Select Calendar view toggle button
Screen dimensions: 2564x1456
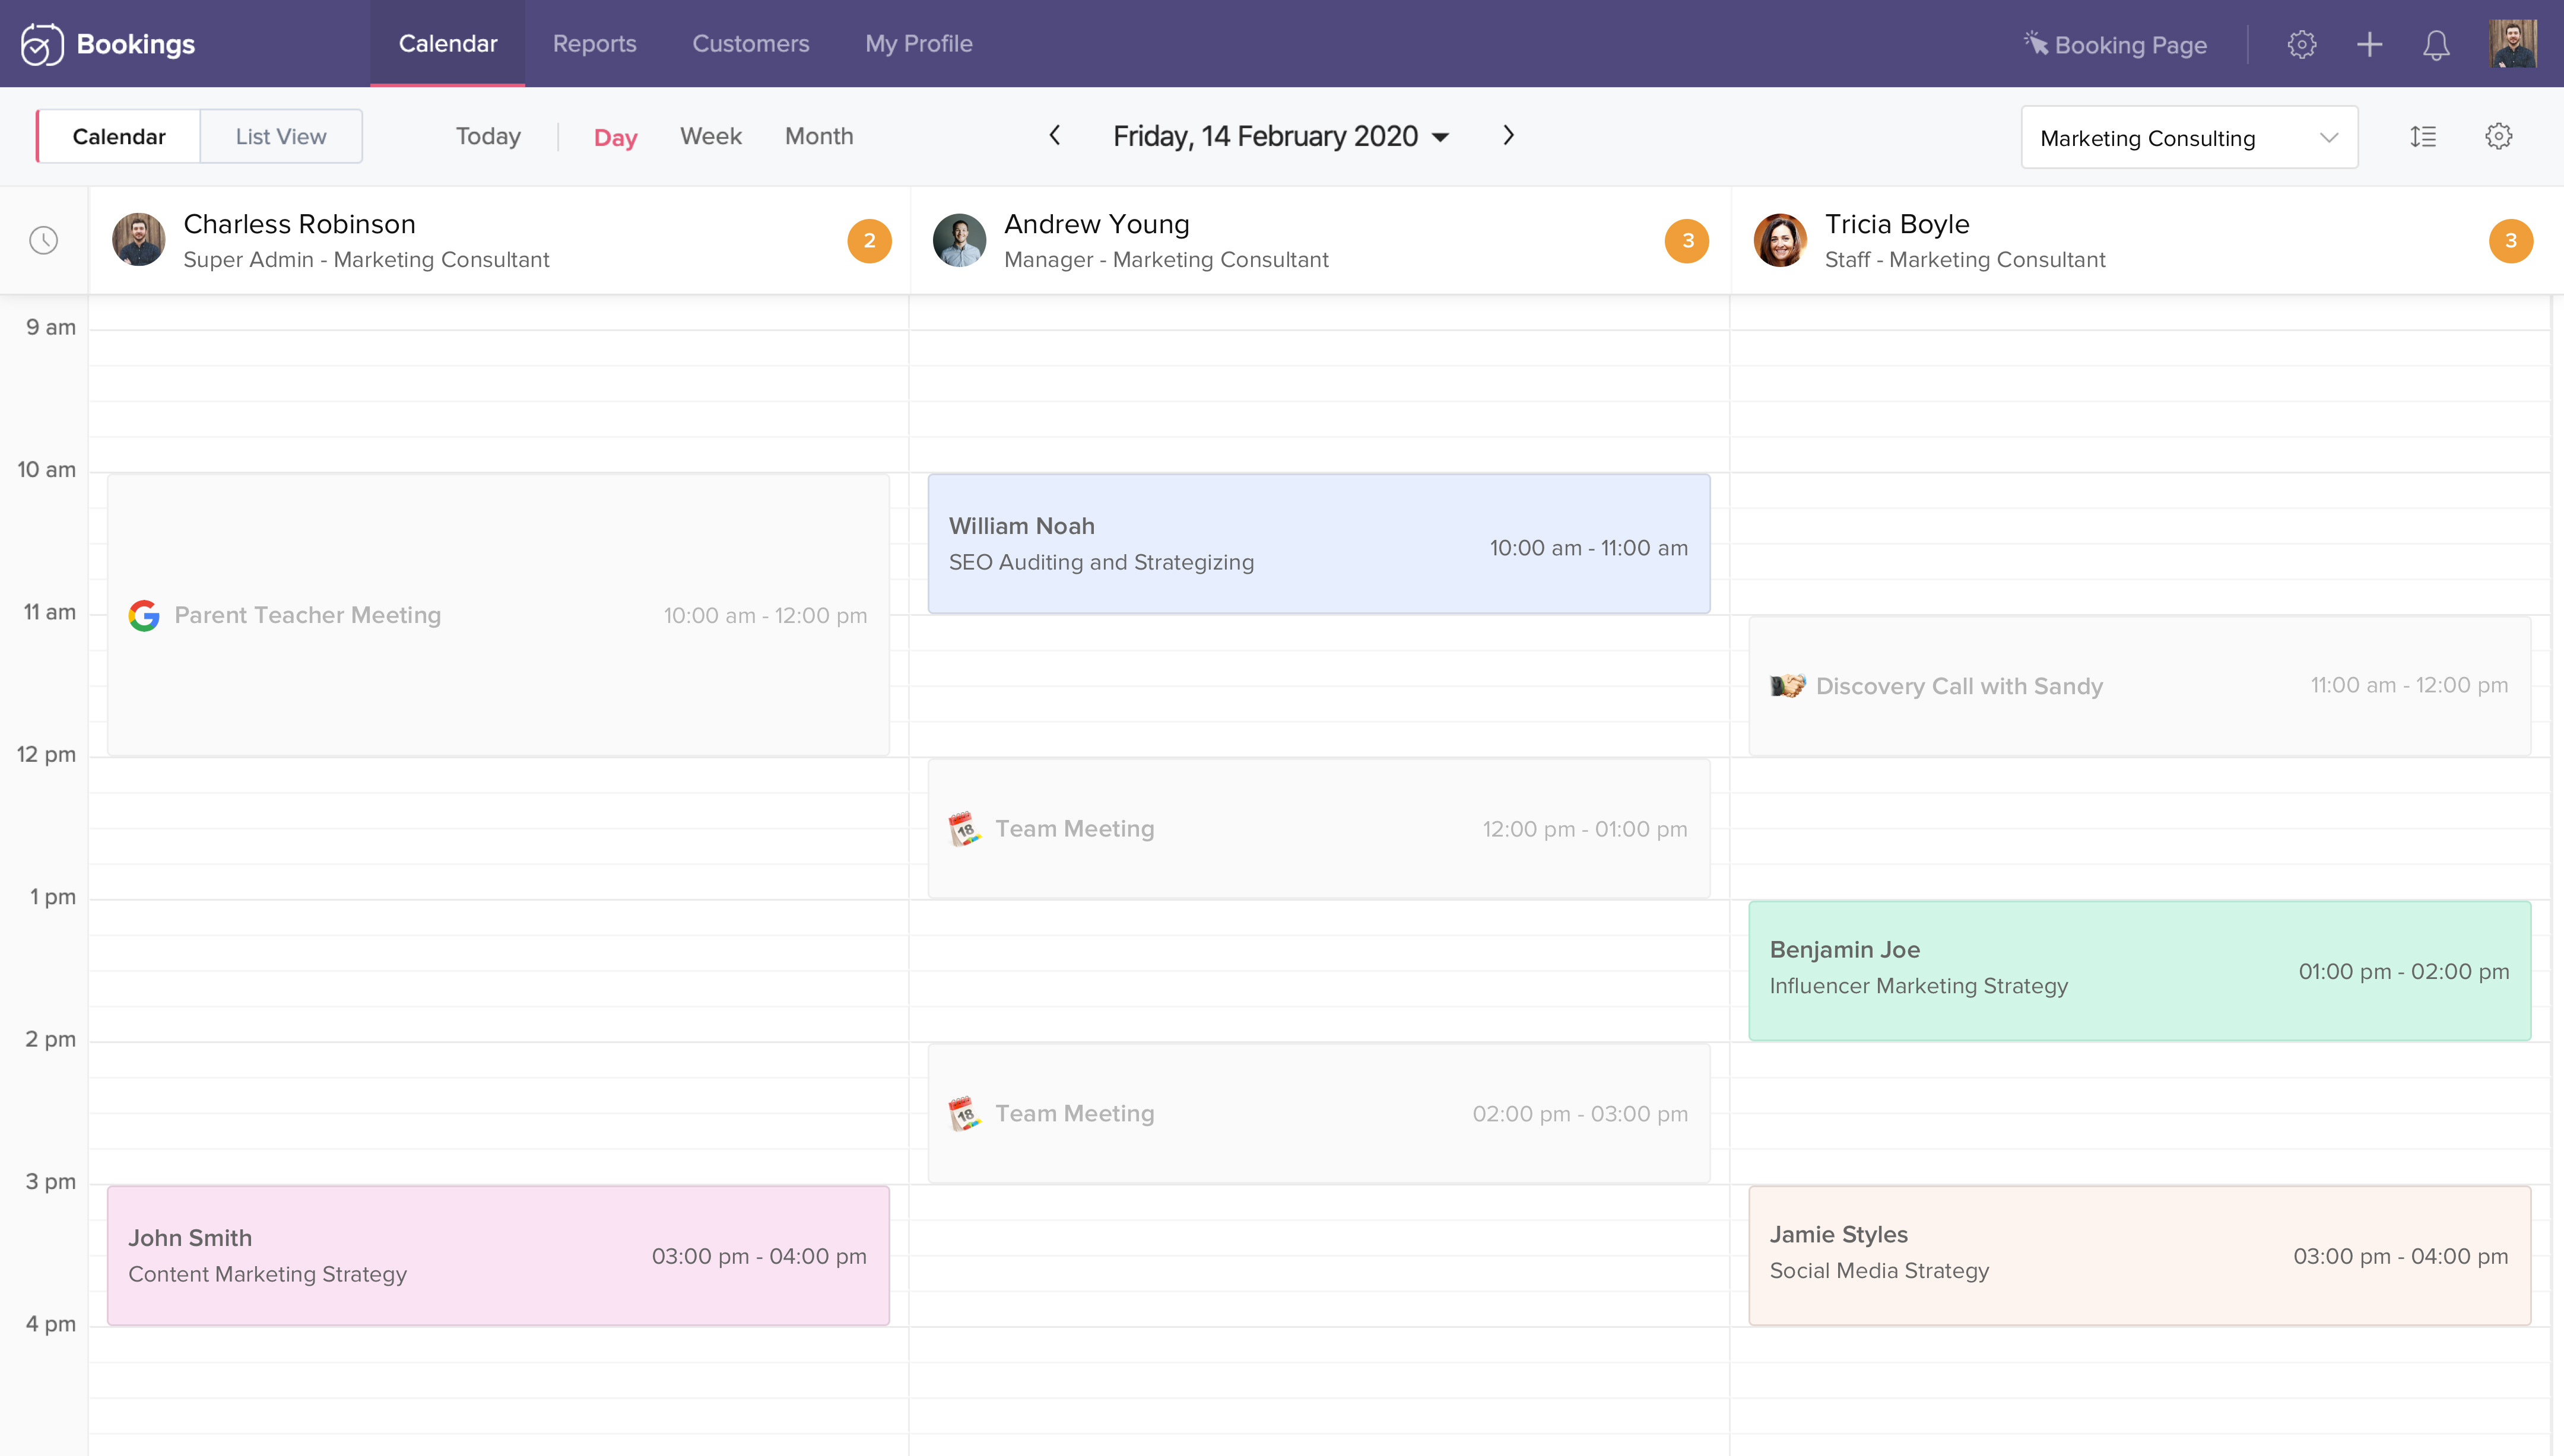(119, 136)
